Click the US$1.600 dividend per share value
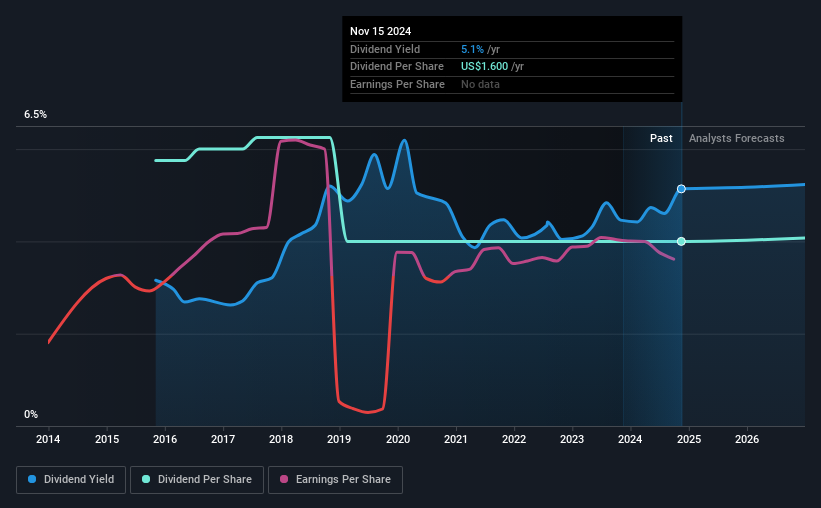 [x=484, y=67]
